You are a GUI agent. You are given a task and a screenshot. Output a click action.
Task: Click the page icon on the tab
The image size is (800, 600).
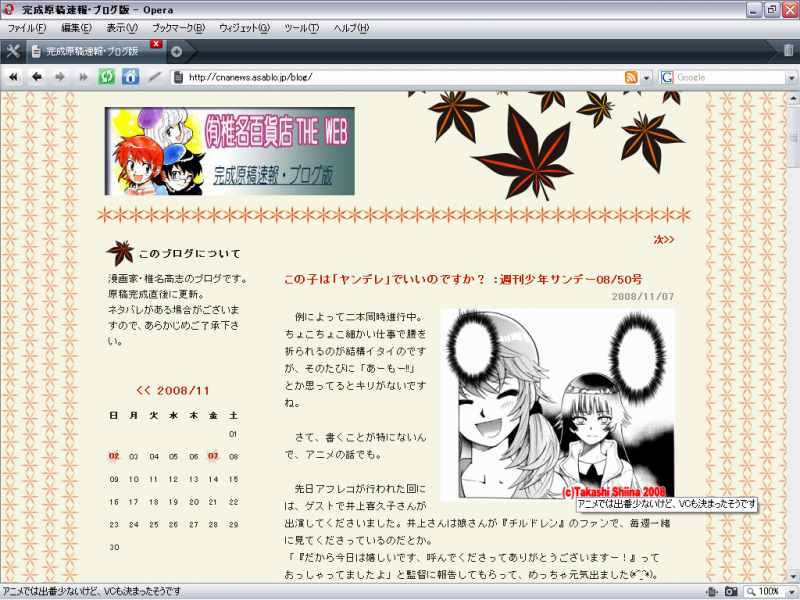pyautogui.click(x=36, y=51)
